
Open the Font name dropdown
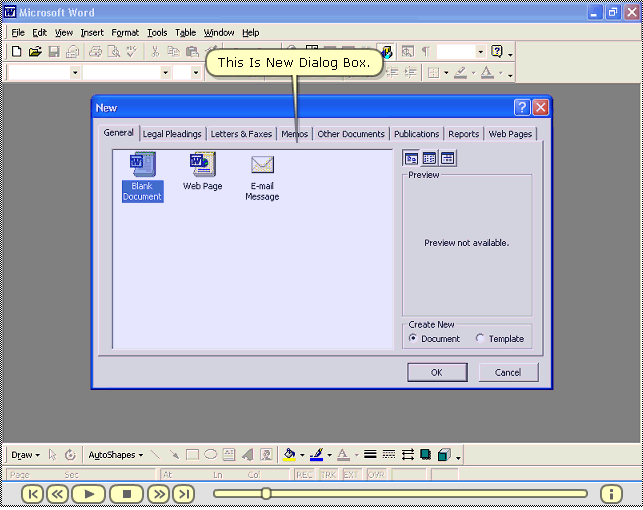click(165, 73)
